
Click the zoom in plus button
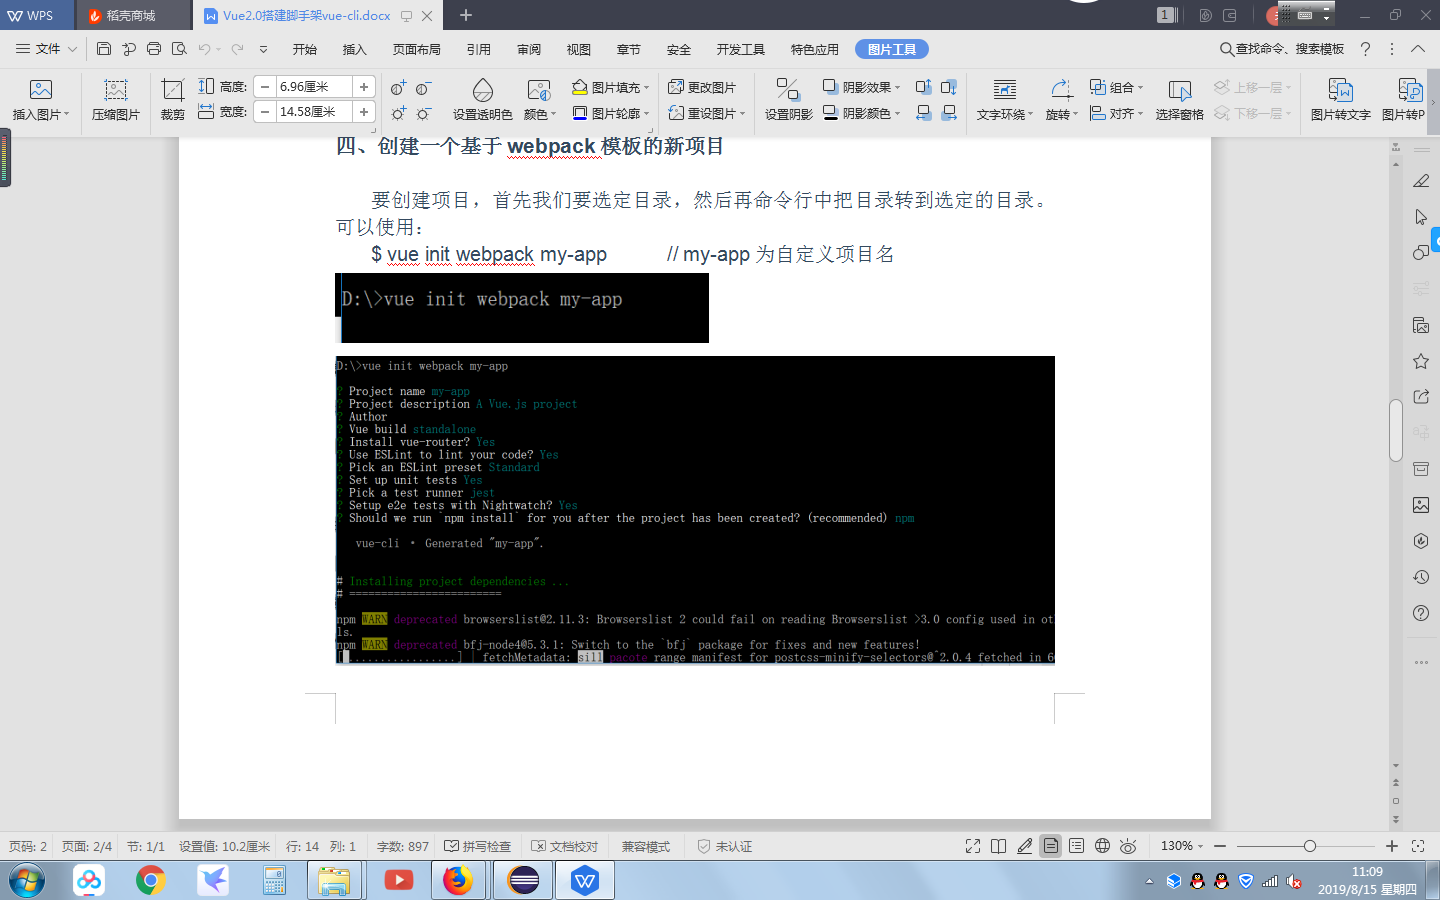click(1391, 846)
